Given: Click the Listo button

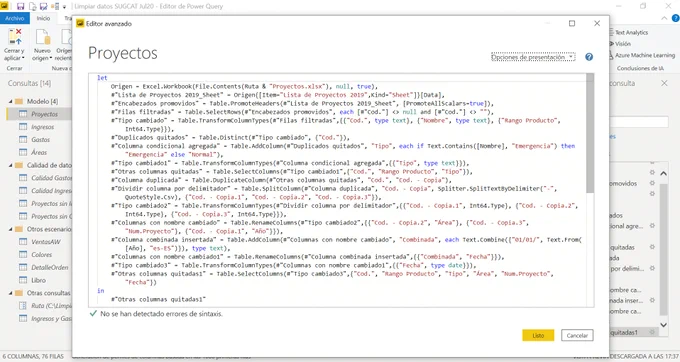Looking at the screenshot, I should pos(538,335).
